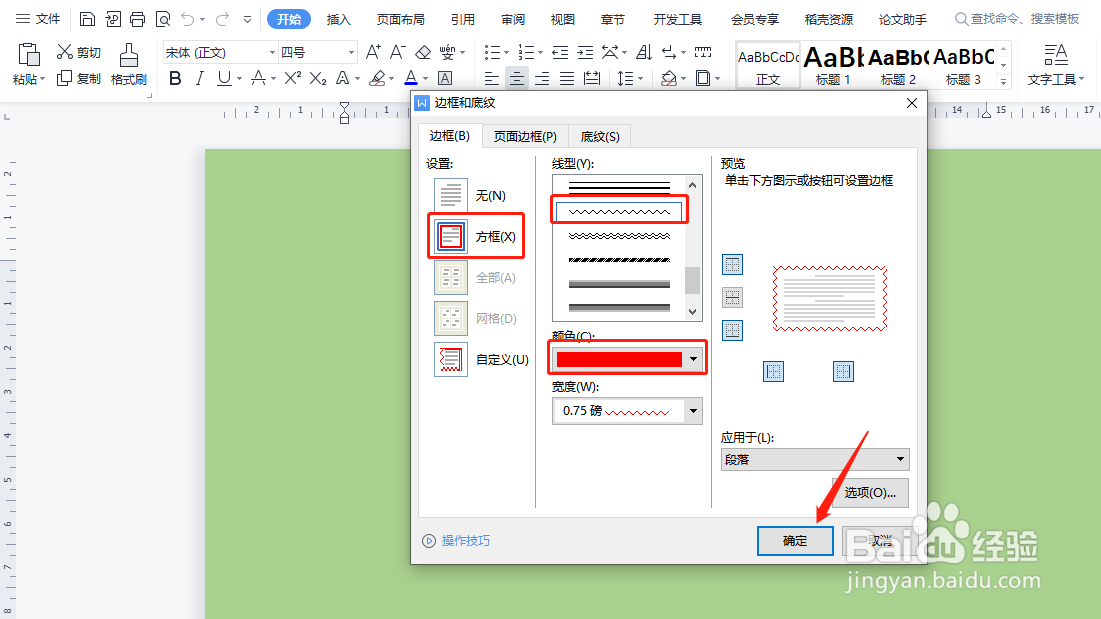Click the Redo arrow icon
1101x619 pixels.
(x=223, y=19)
